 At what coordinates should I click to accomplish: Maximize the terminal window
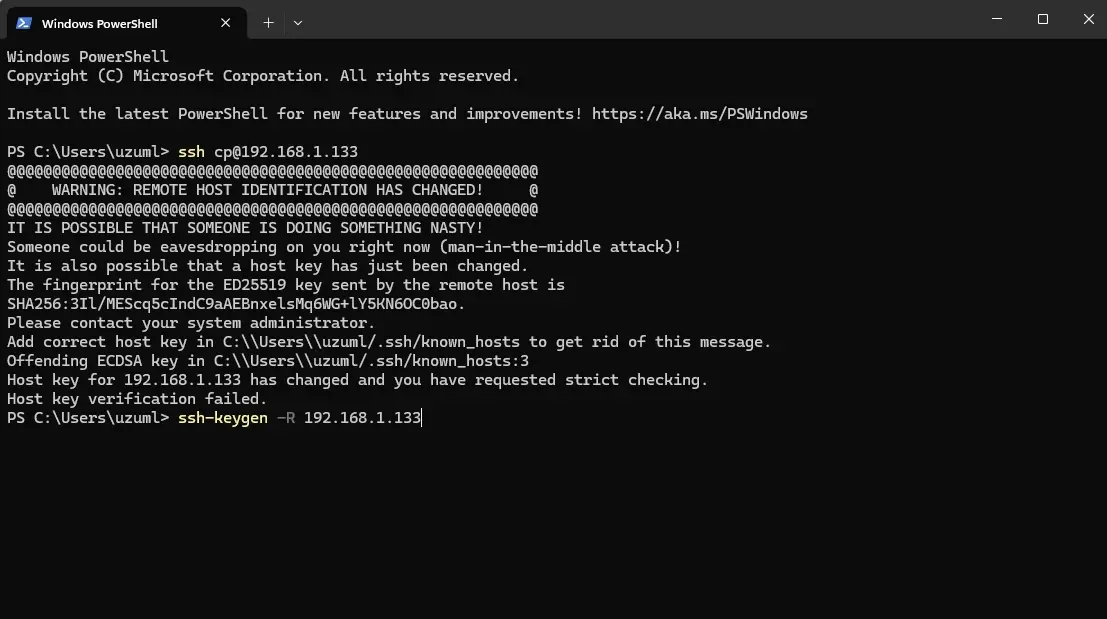[x=1043, y=19]
